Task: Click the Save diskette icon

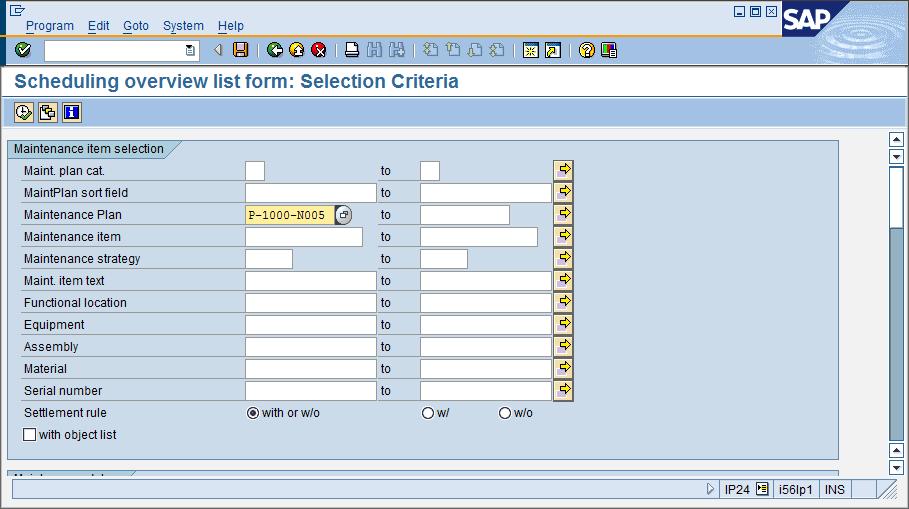Action: (241, 50)
